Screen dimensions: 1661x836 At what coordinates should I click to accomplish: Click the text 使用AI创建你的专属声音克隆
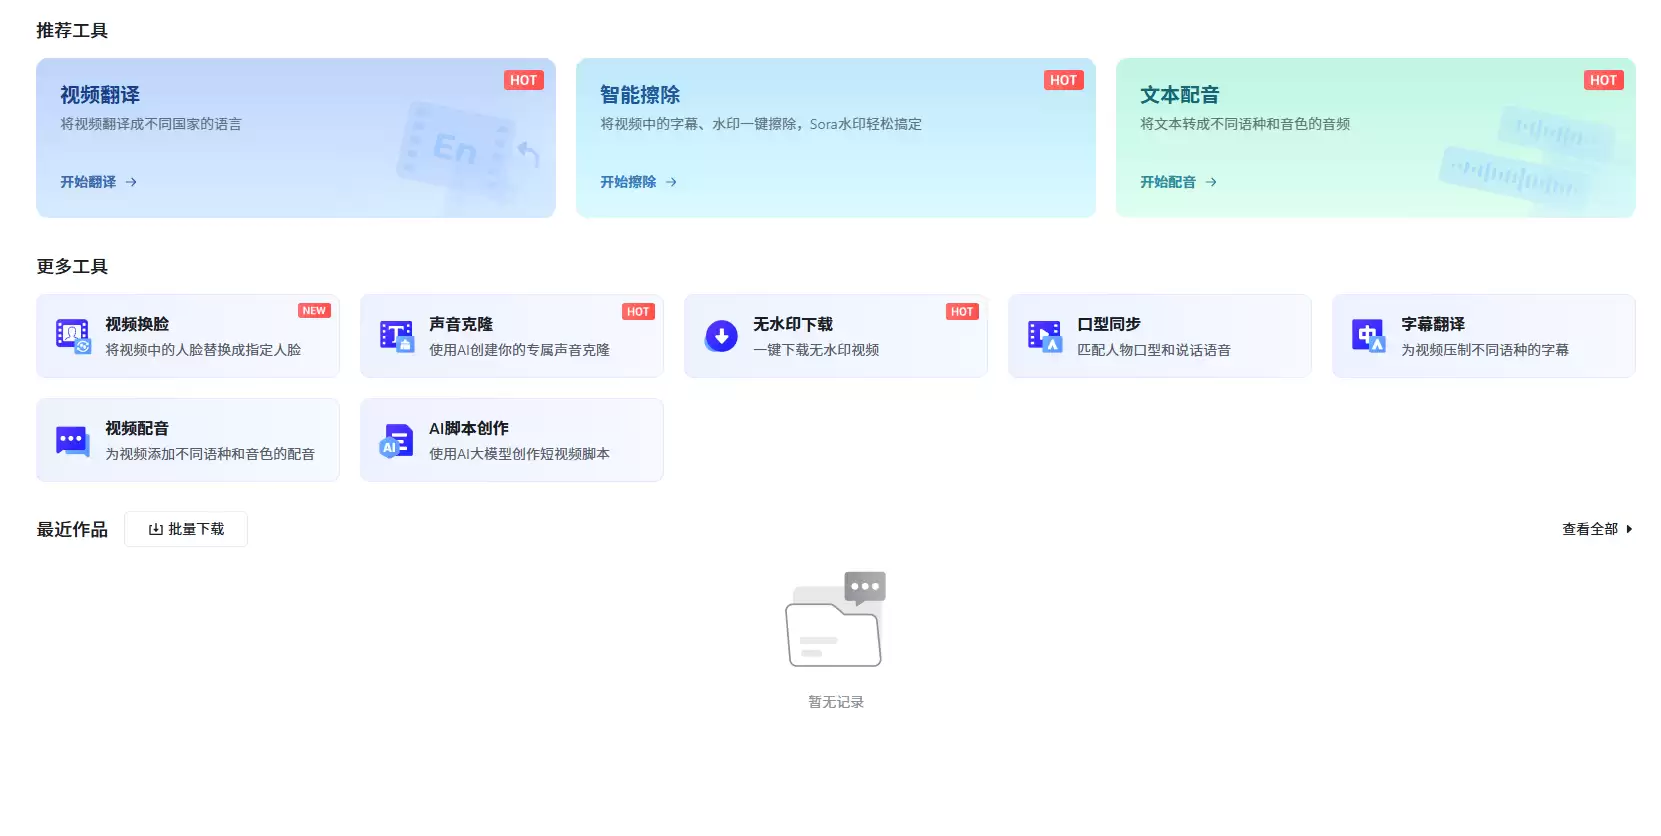[519, 350]
